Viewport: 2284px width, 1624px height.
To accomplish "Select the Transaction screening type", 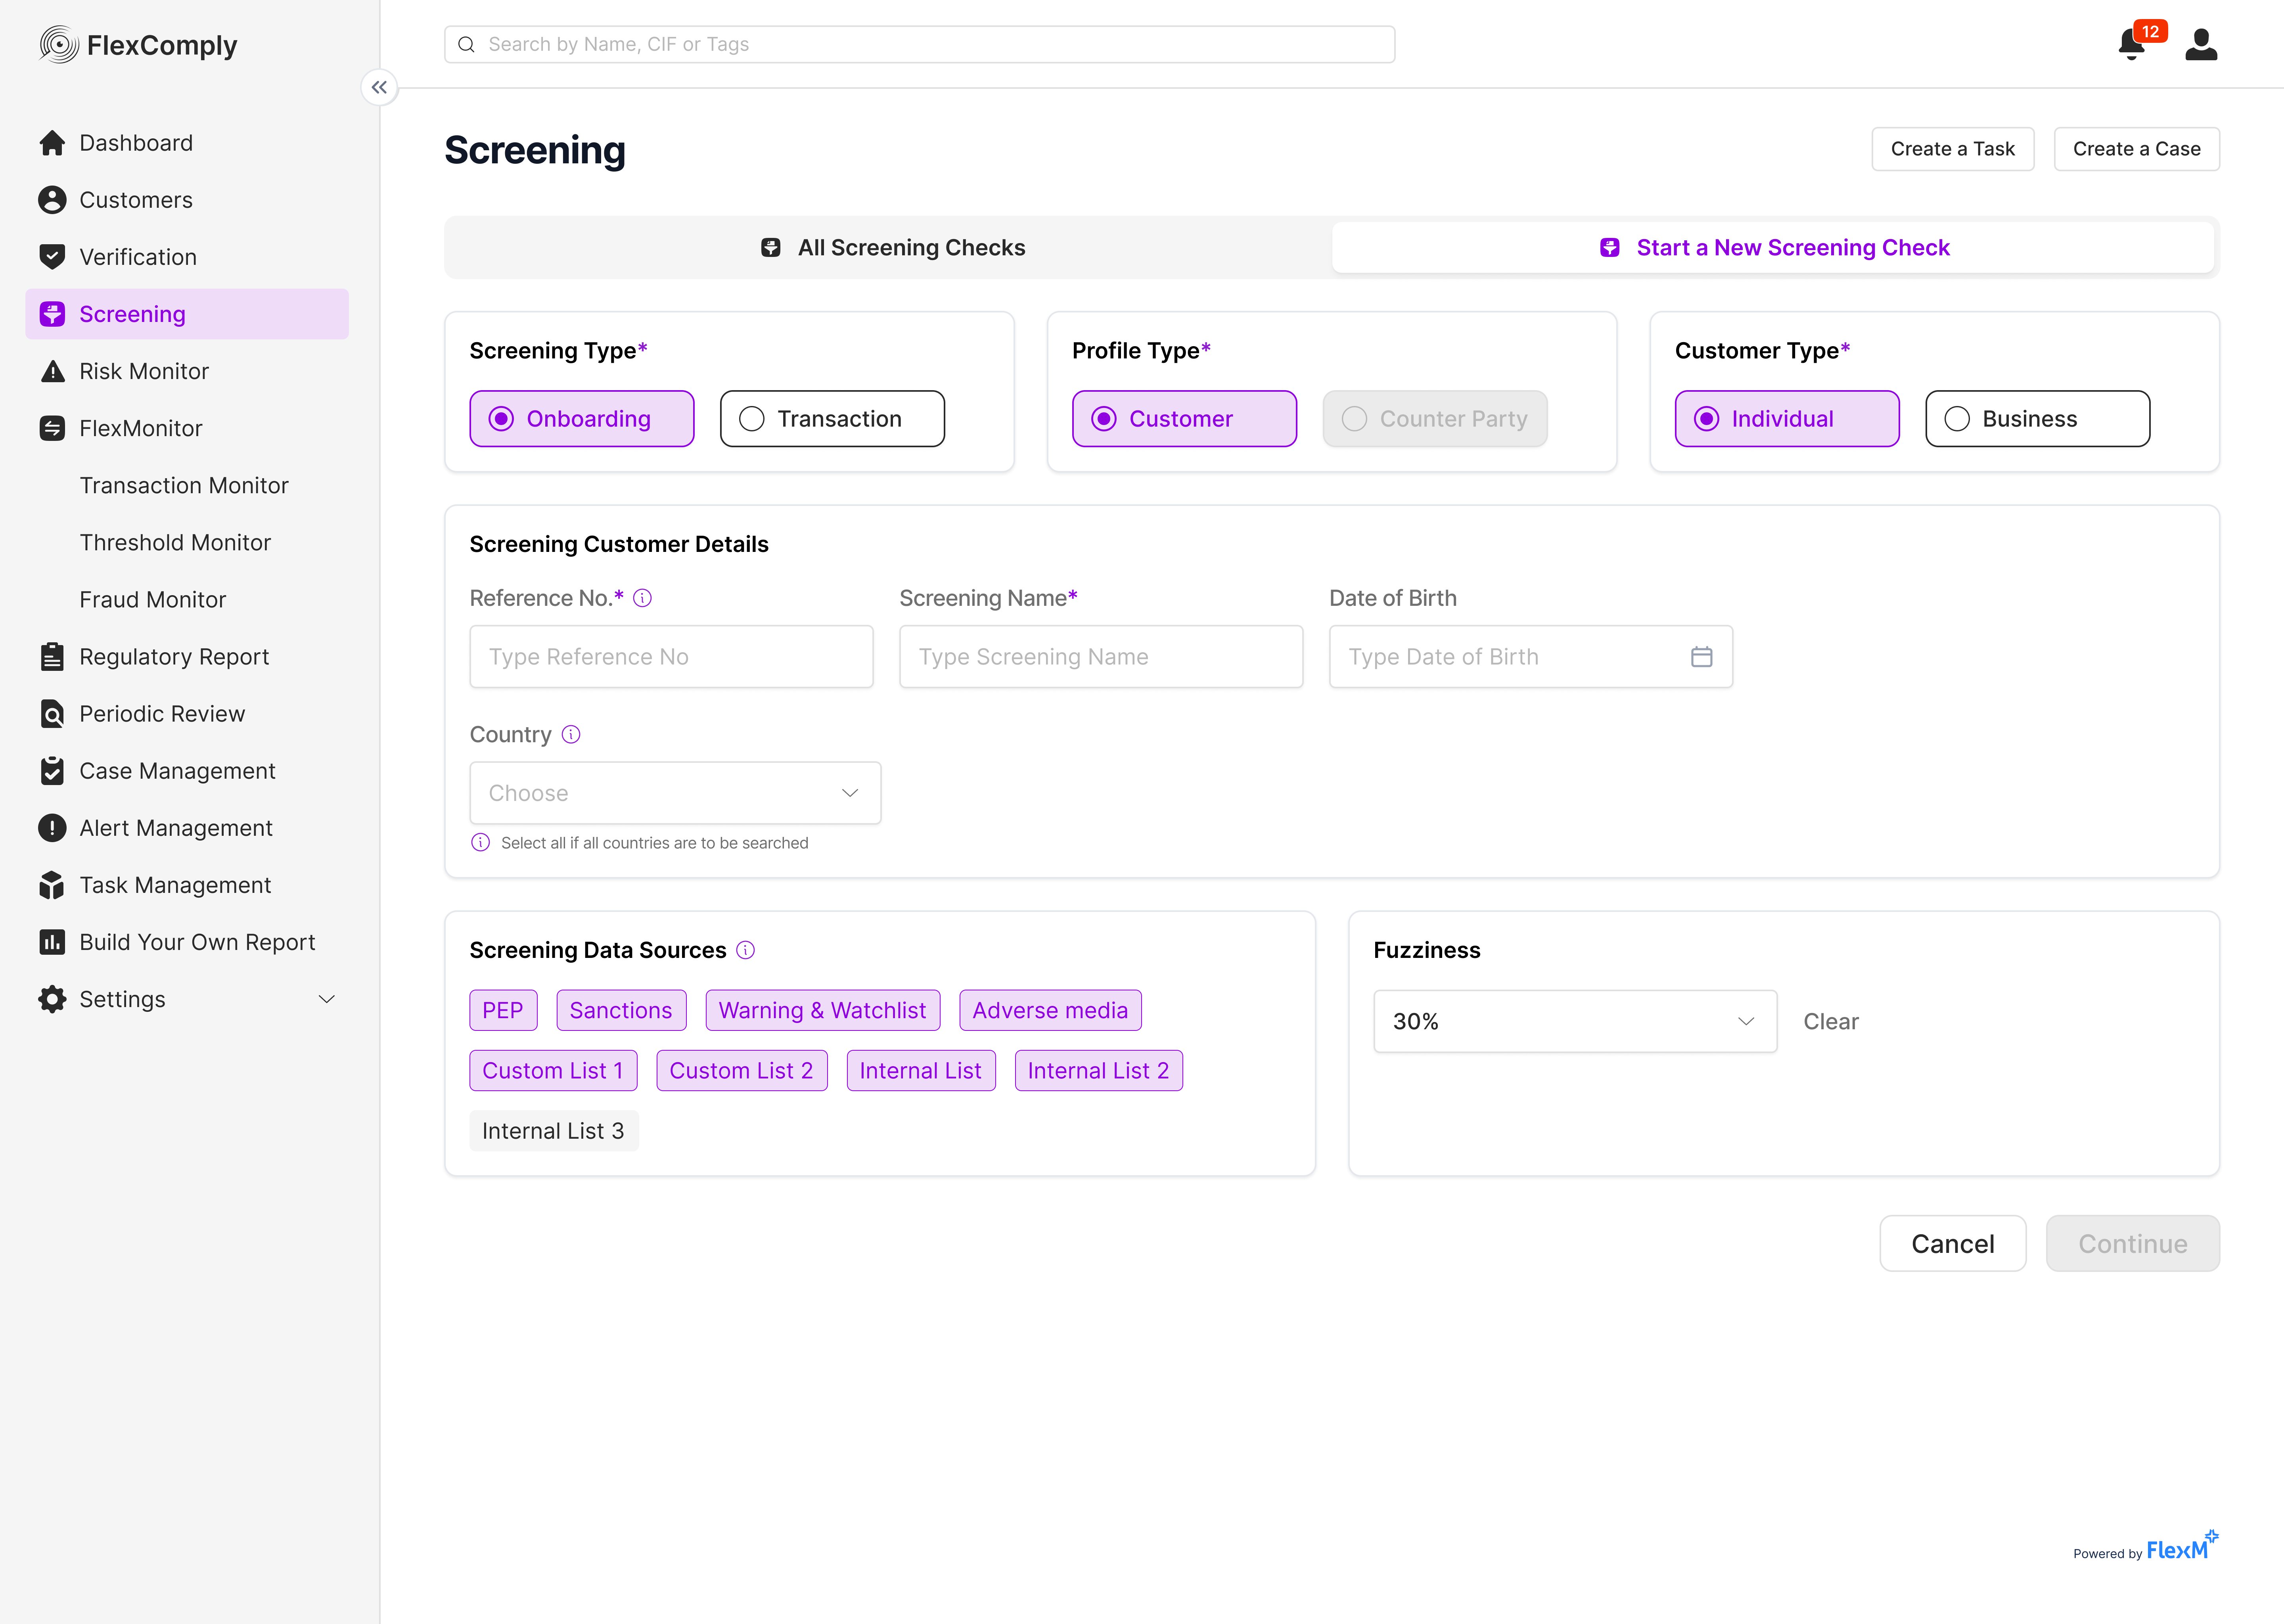I will 832,419.
